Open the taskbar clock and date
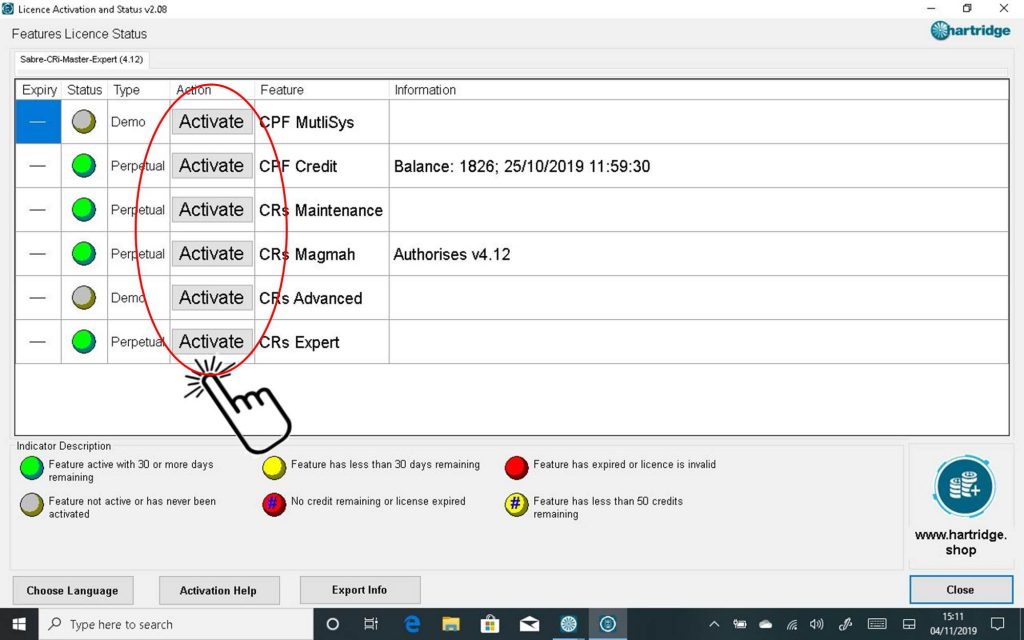 (x=953, y=624)
